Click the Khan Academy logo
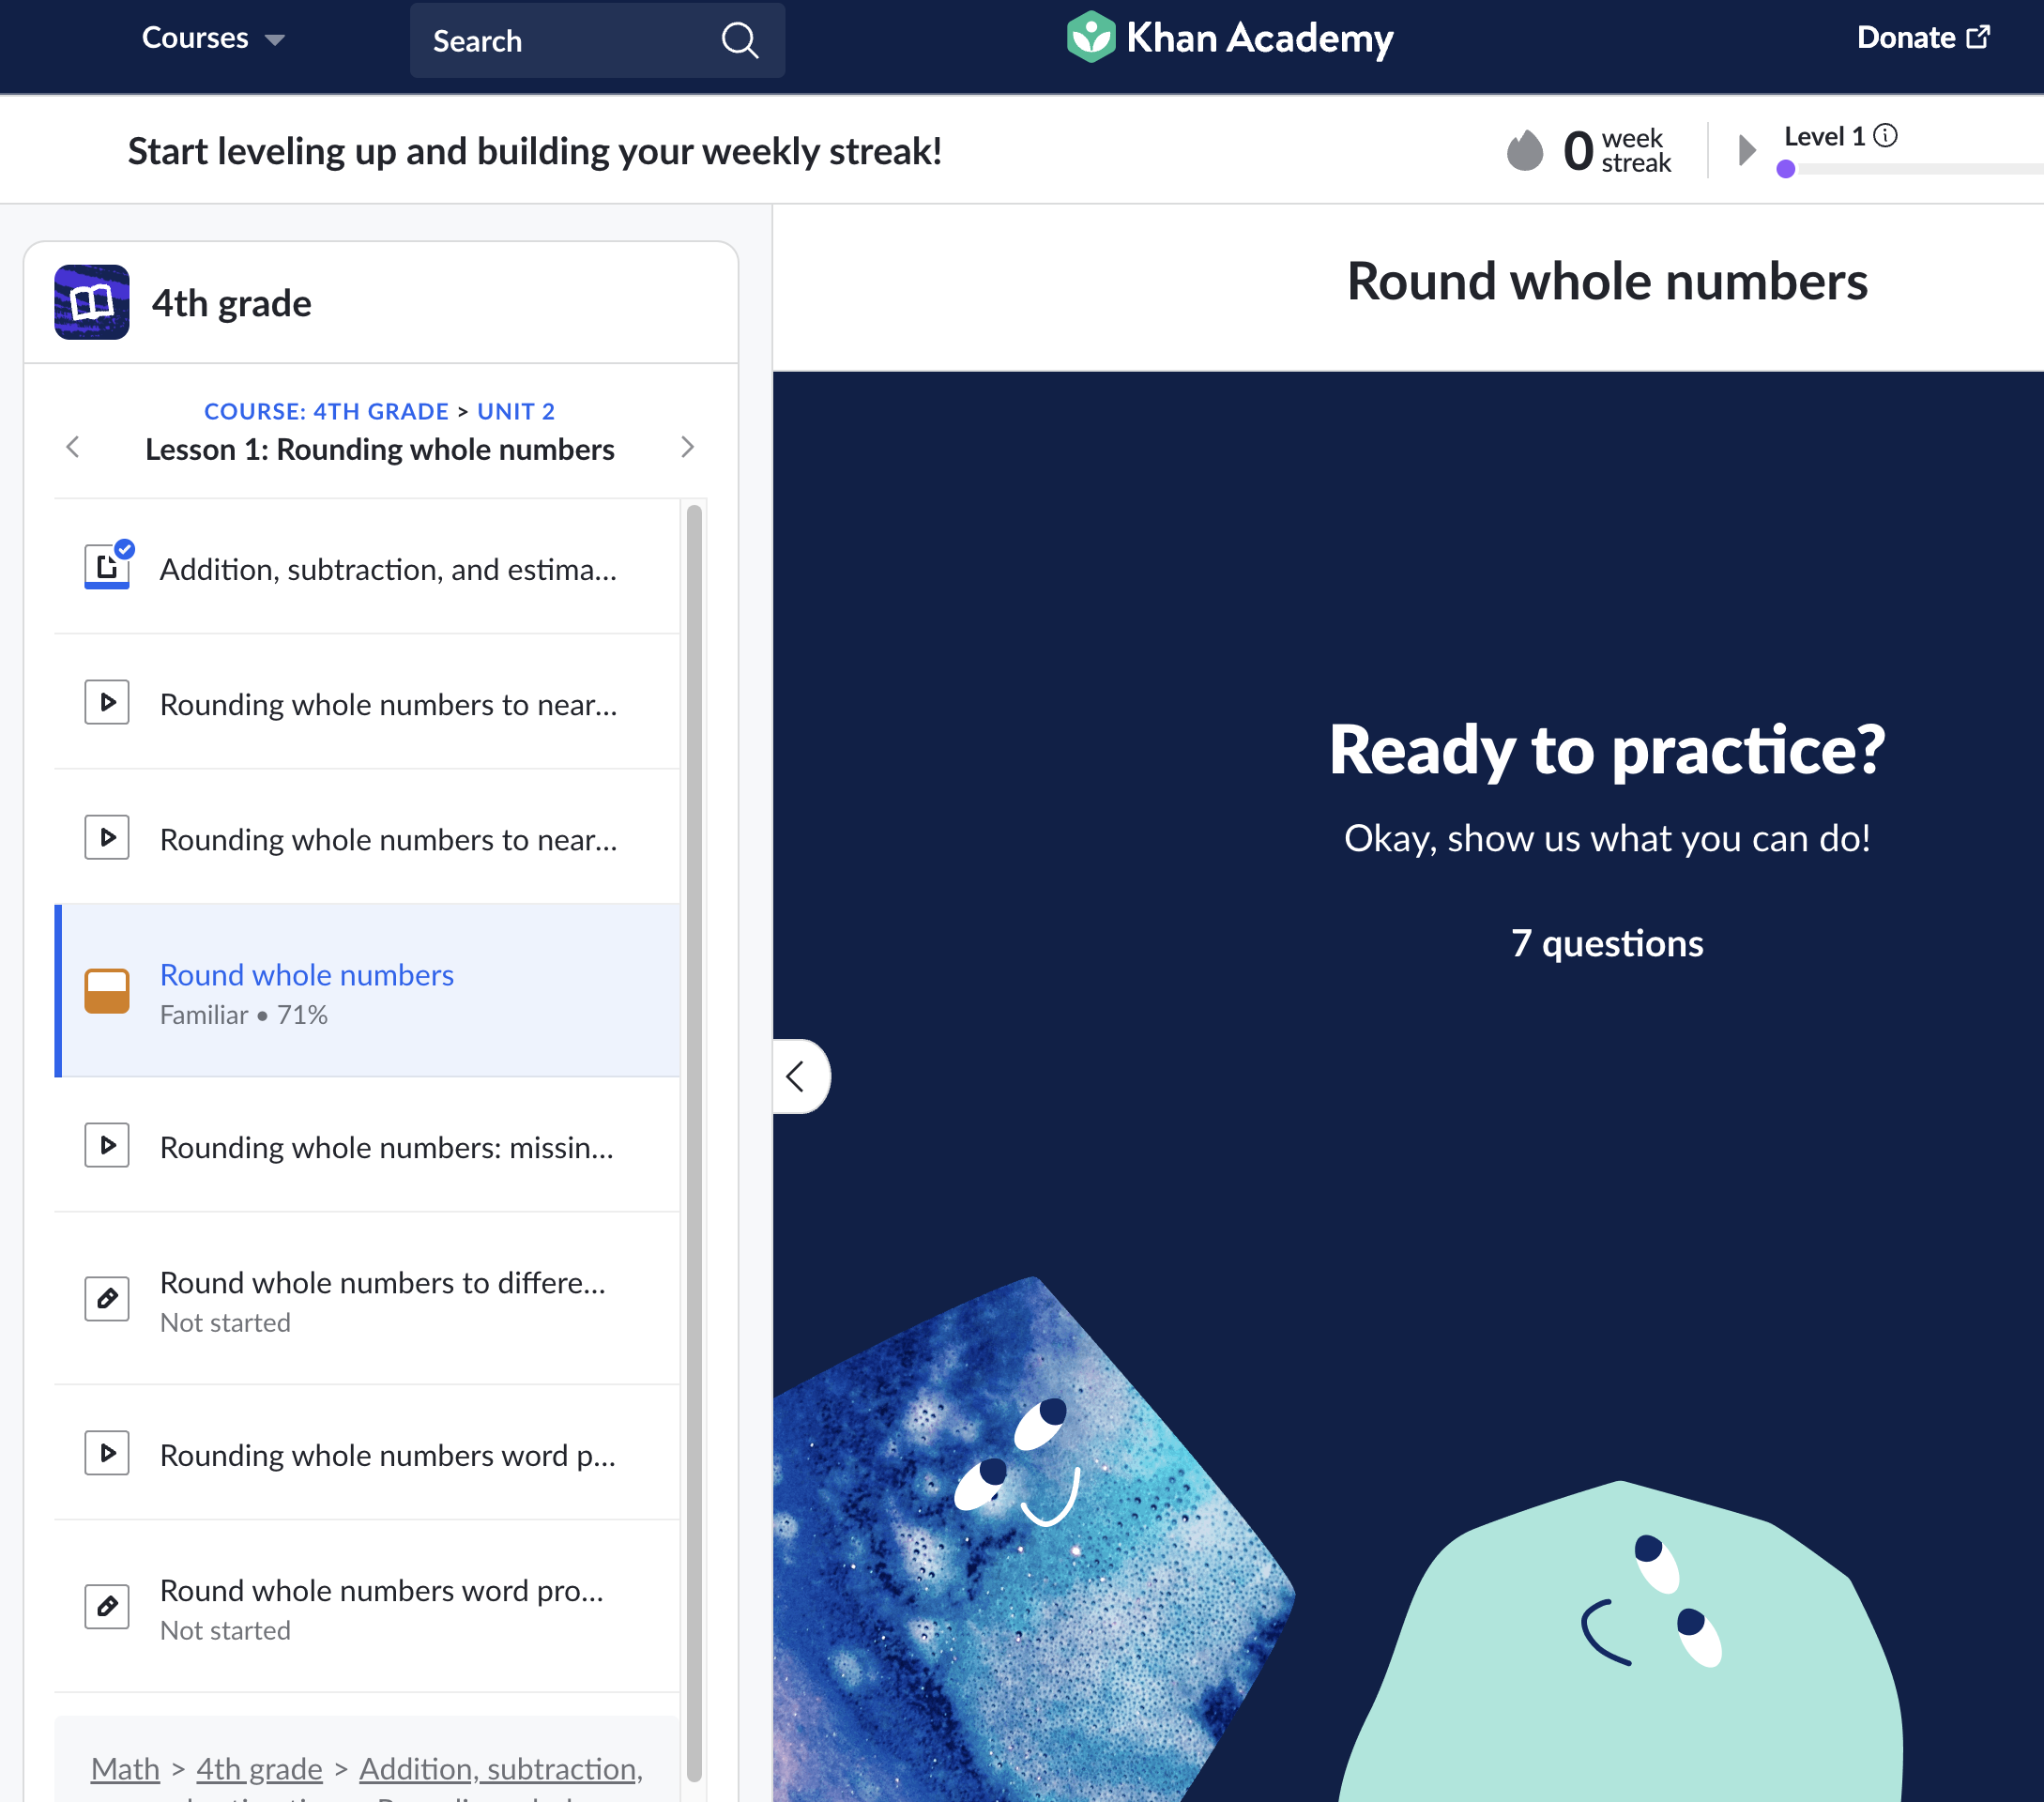2044x1802 pixels. pyautogui.click(x=1229, y=38)
